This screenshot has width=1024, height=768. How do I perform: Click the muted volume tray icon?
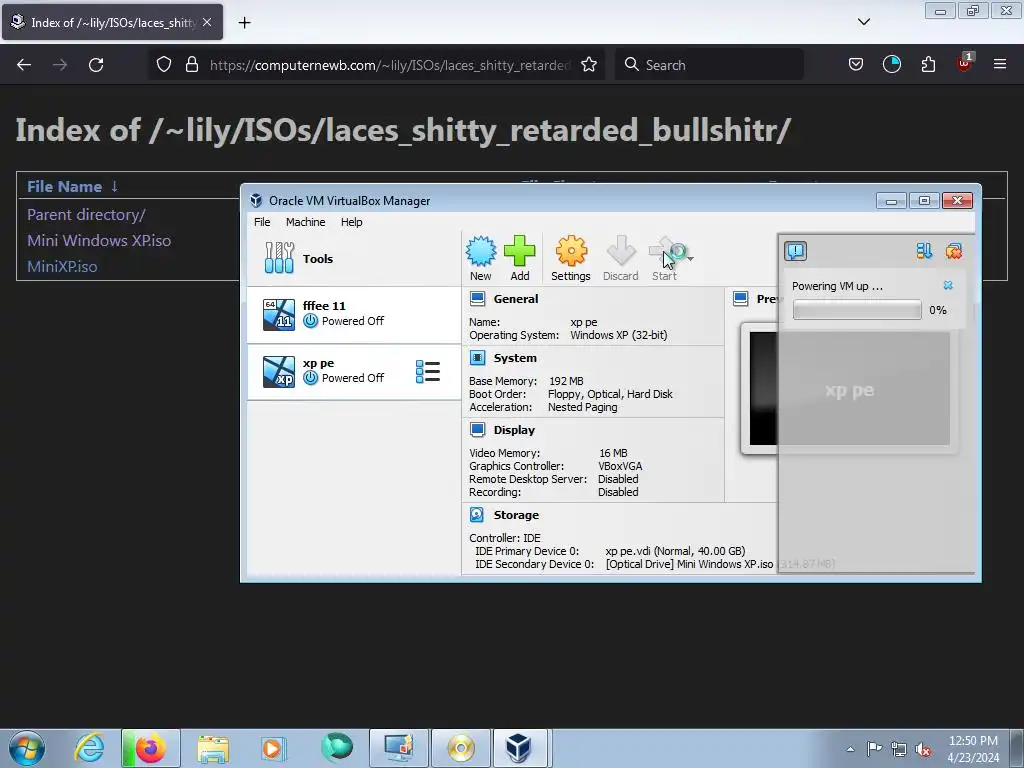point(923,749)
